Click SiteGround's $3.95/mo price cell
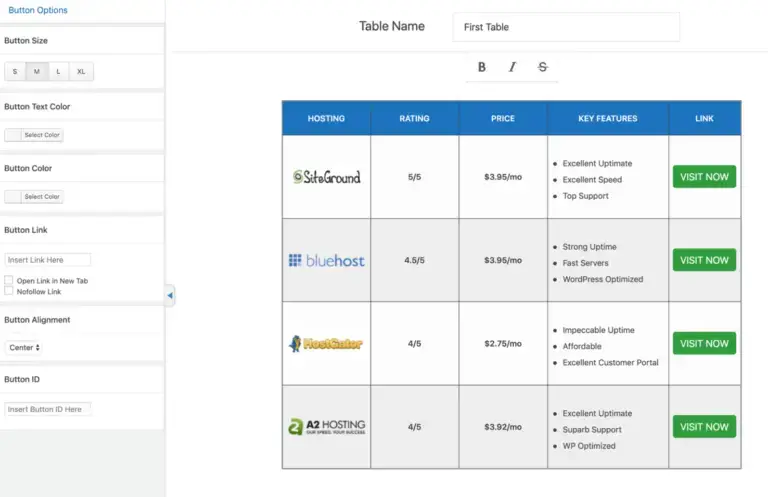The image size is (768, 497). [x=503, y=177]
